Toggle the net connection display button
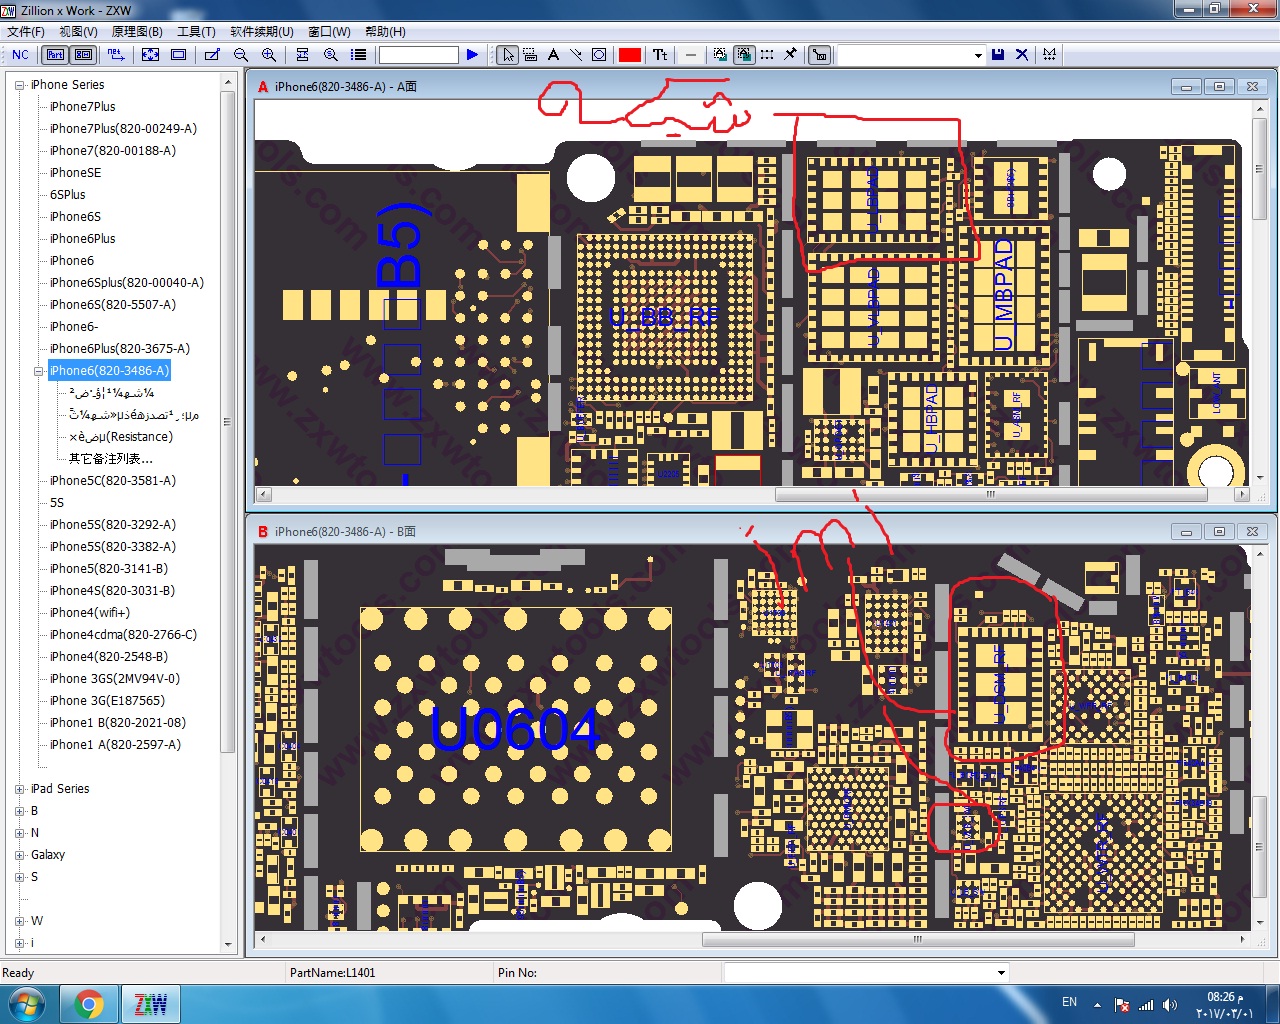The image size is (1280, 1024). click(x=820, y=55)
